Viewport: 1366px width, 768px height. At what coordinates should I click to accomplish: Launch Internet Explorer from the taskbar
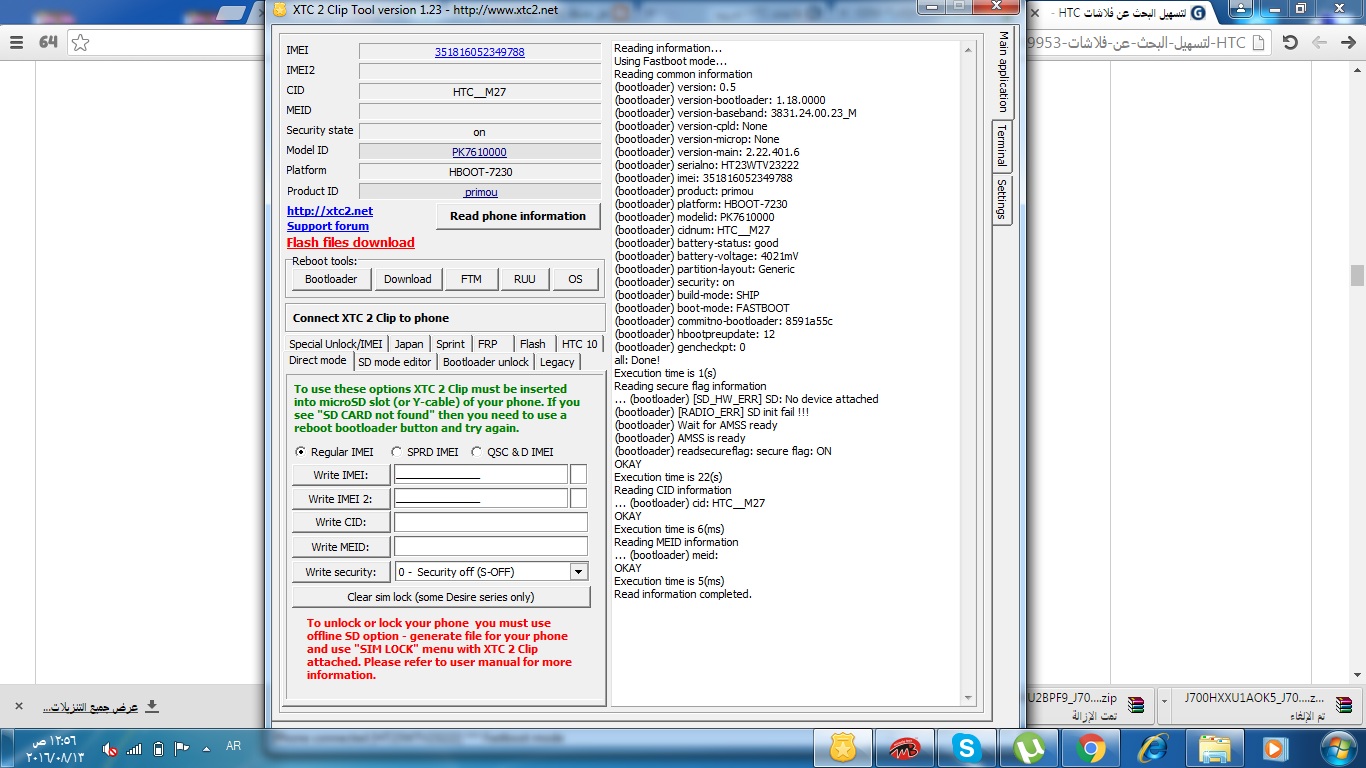click(x=1152, y=748)
